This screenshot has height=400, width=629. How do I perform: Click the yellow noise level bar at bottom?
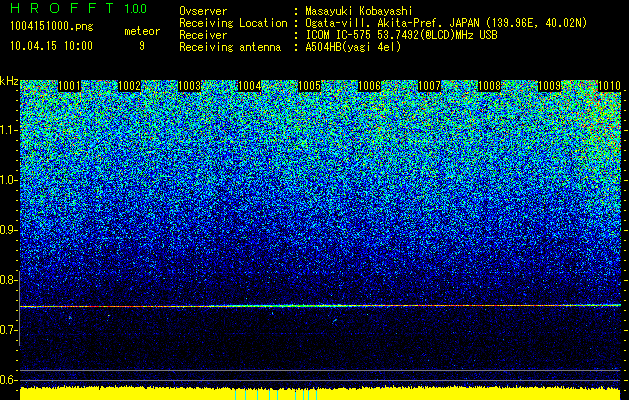coord(320,394)
